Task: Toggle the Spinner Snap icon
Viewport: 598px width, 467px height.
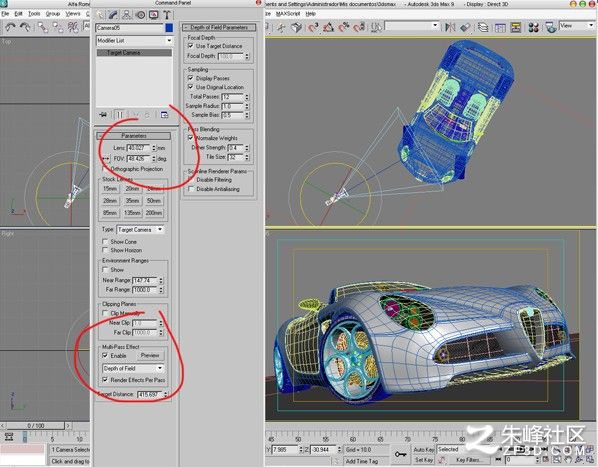Action: pos(359,27)
